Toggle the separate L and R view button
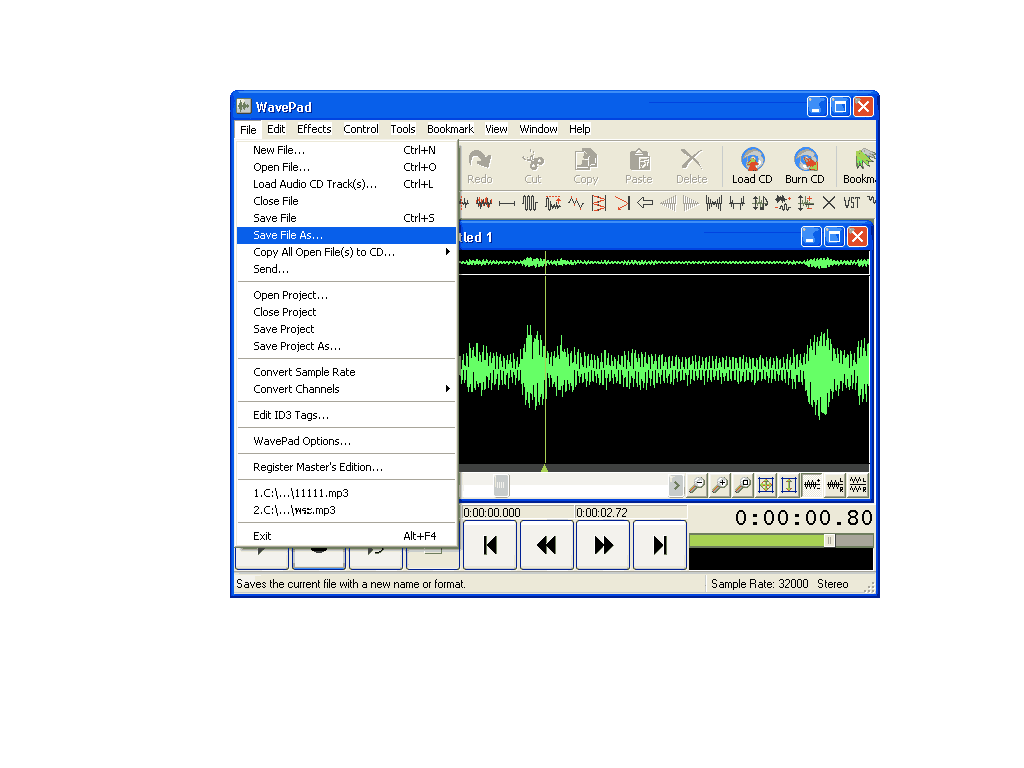The width and height of the screenshot is (1024, 768). pos(857,485)
